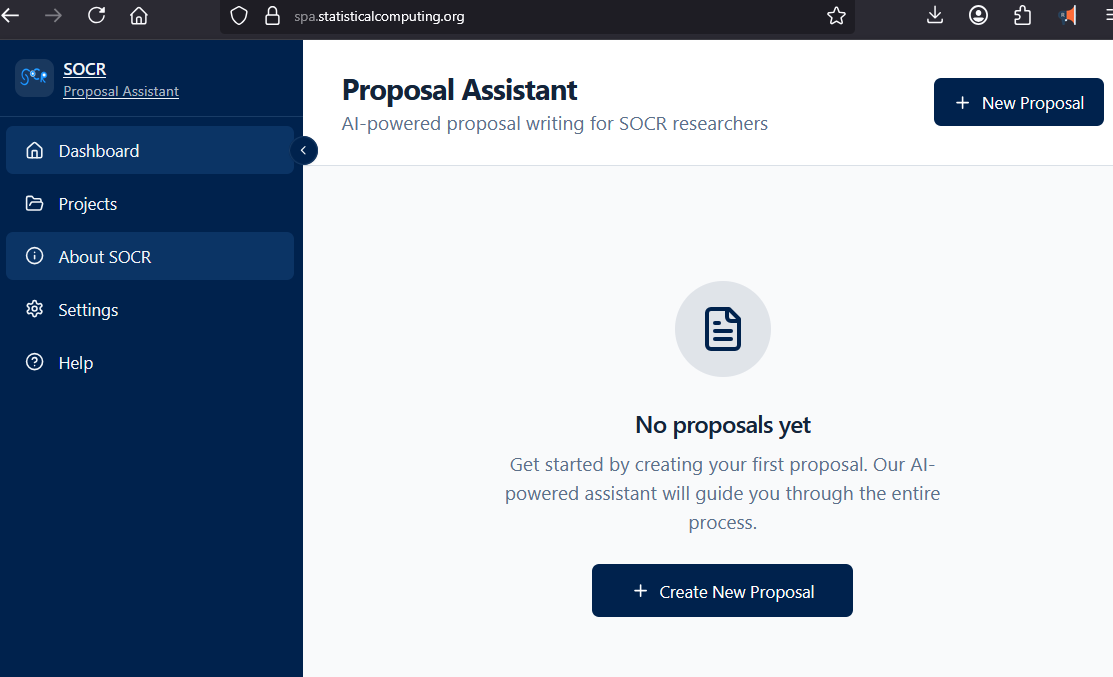This screenshot has width=1113, height=677.
Task: Click the document icon above 'No proposals yet'
Action: (722, 328)
